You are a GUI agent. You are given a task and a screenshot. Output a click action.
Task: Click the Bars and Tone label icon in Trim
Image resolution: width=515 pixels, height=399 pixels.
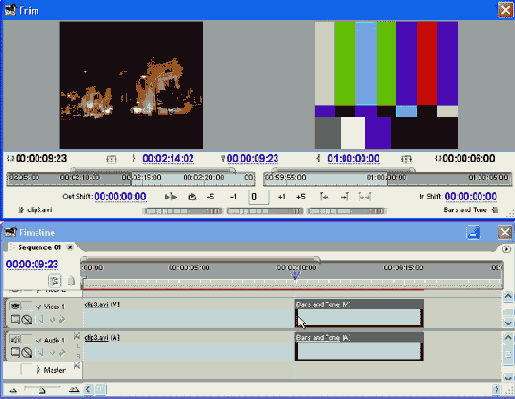pyautogui.click(x=495, y=210)
